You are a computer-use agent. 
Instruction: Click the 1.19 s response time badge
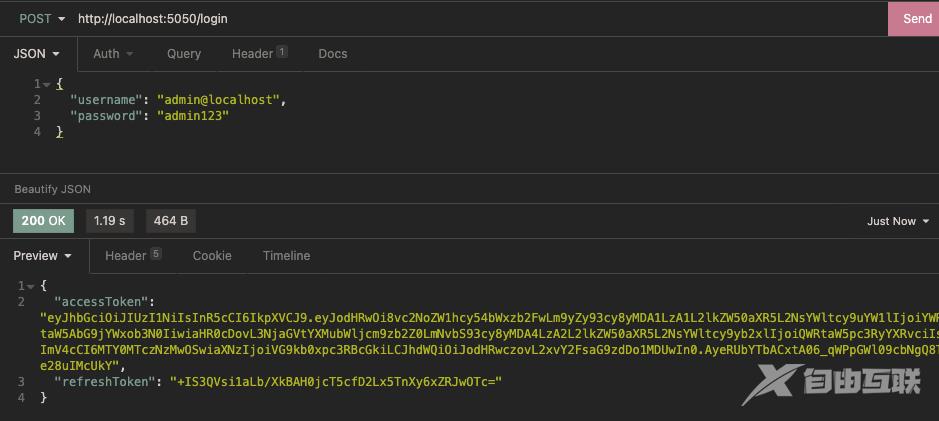(109, 221)
